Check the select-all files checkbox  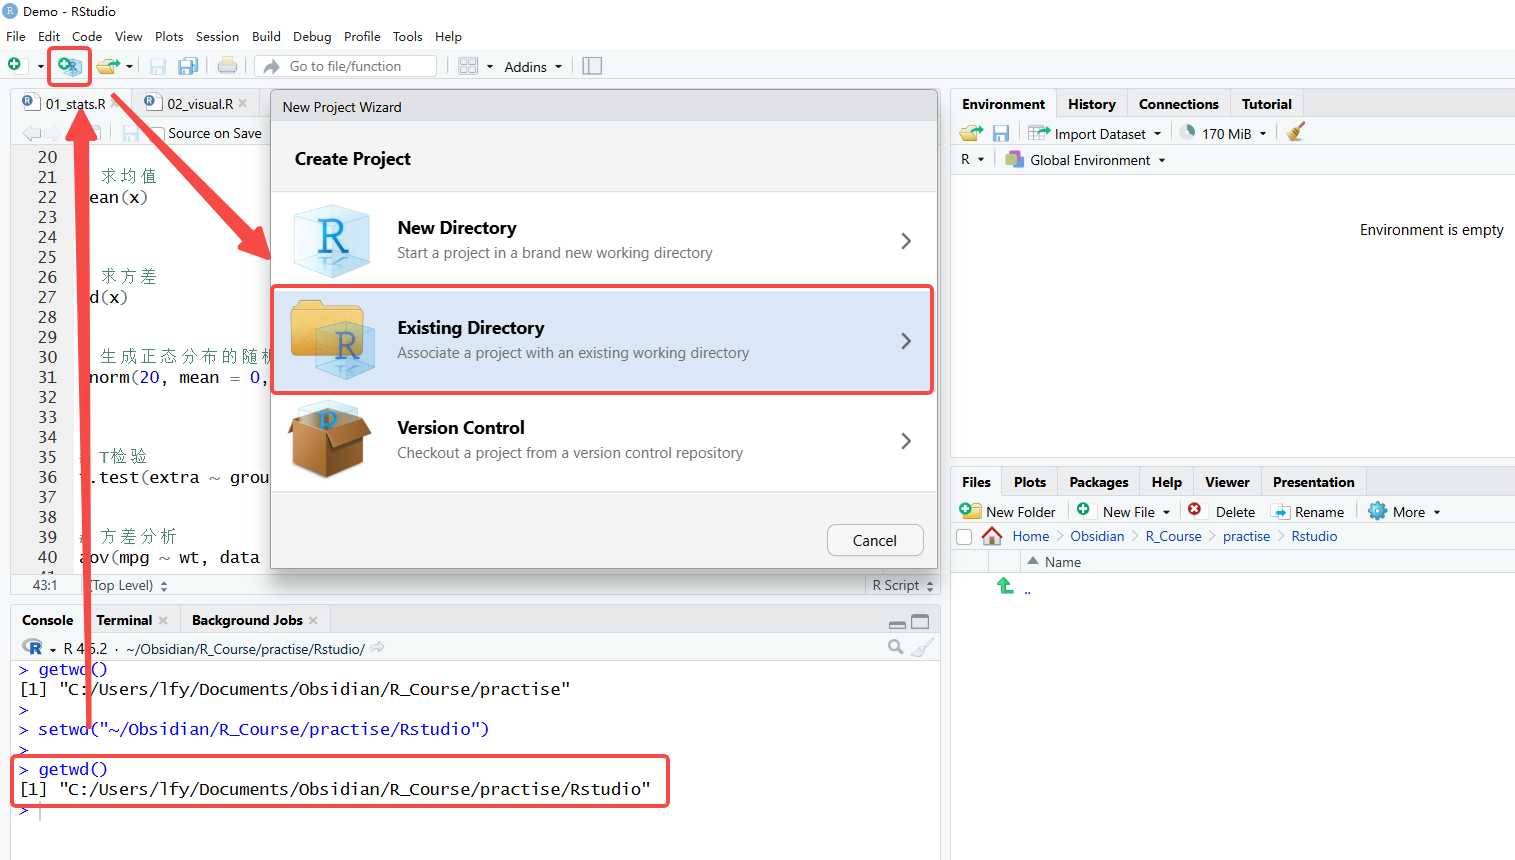(x=964, y=537)
